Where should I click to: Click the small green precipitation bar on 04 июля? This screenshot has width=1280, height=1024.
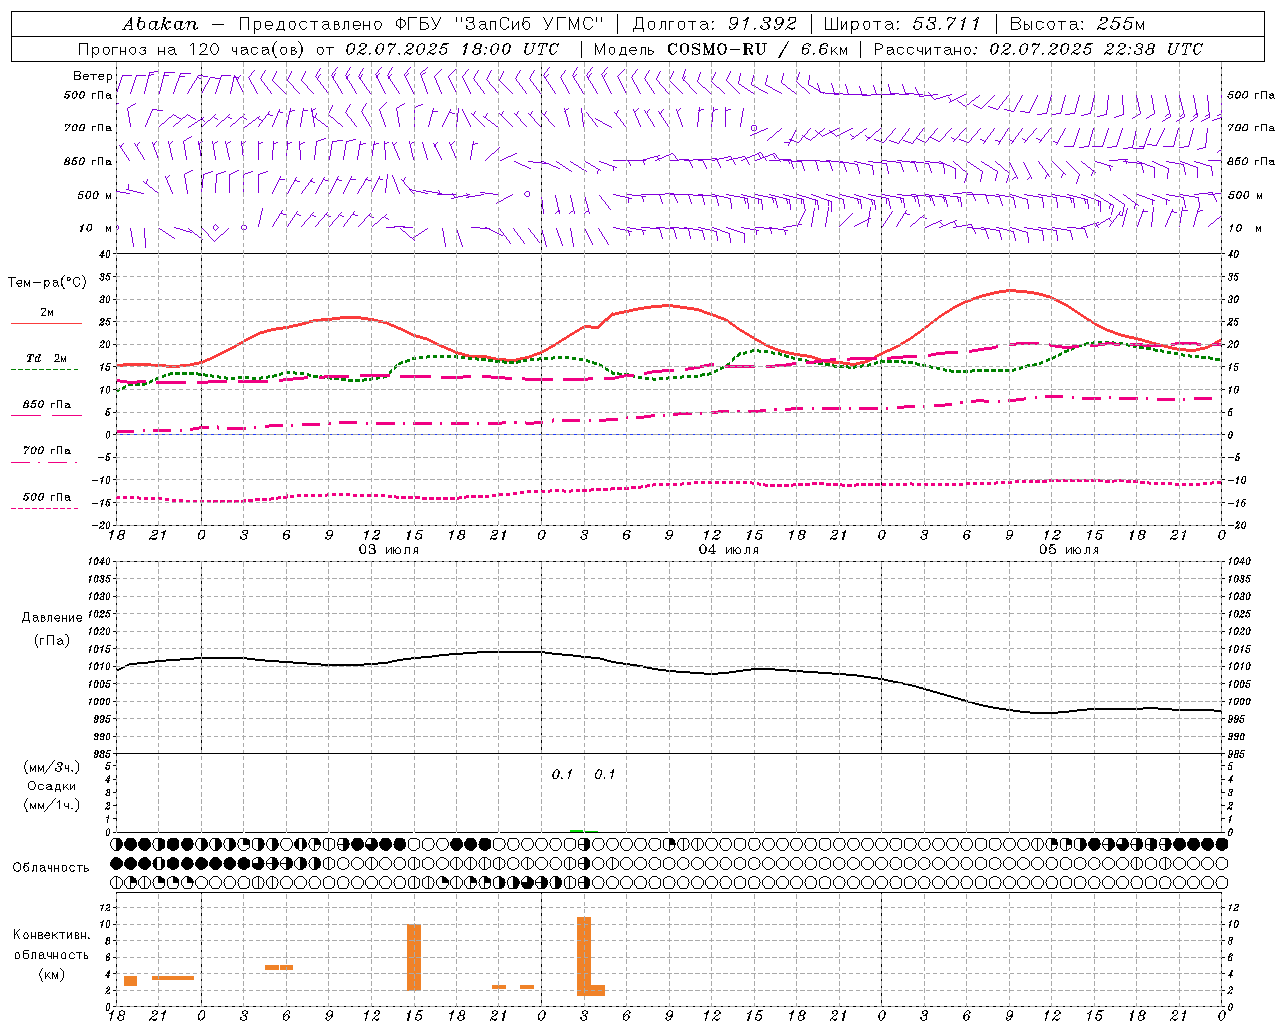click(x=577, y=830)
